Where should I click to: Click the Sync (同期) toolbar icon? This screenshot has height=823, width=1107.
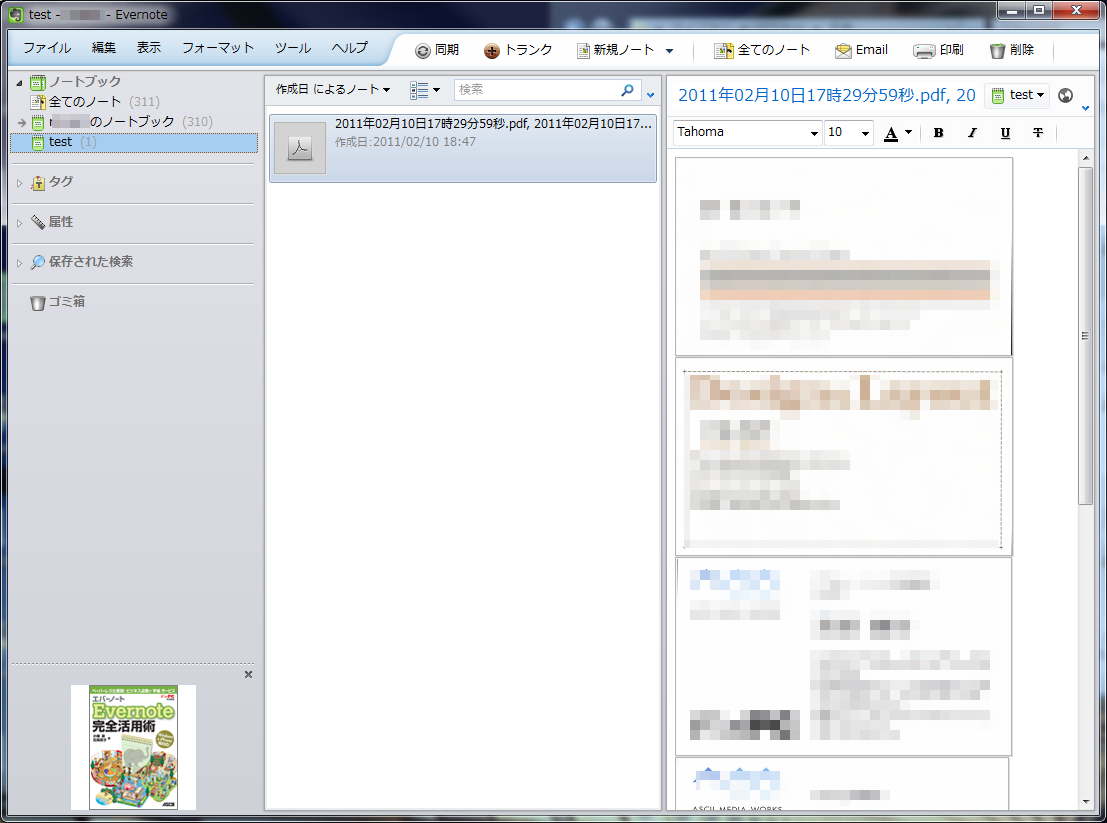tap(422, 51)
